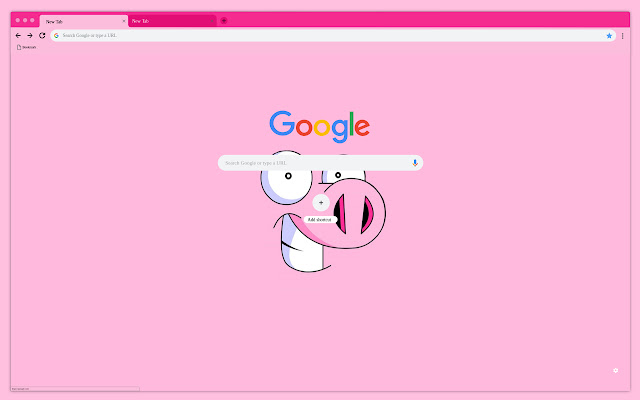The image size is (640, 400).
Task: Click the maximize window dot
Action: 32,20
